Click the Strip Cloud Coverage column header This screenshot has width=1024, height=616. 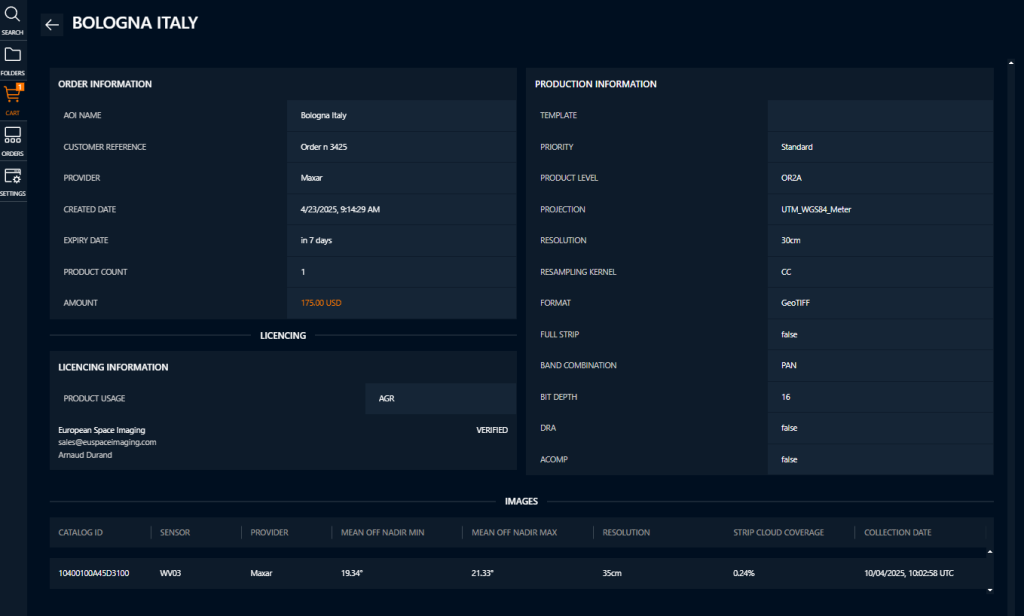click(778, 532)
